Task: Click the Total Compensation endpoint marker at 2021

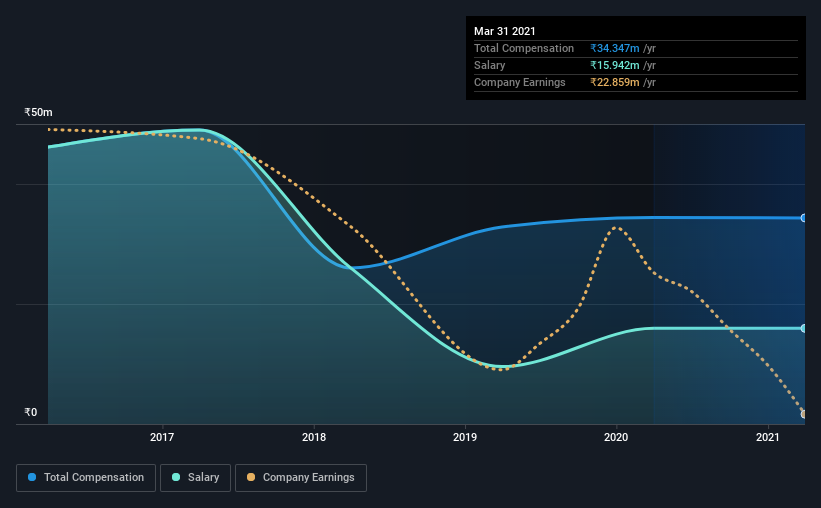Action: (803, 218)
